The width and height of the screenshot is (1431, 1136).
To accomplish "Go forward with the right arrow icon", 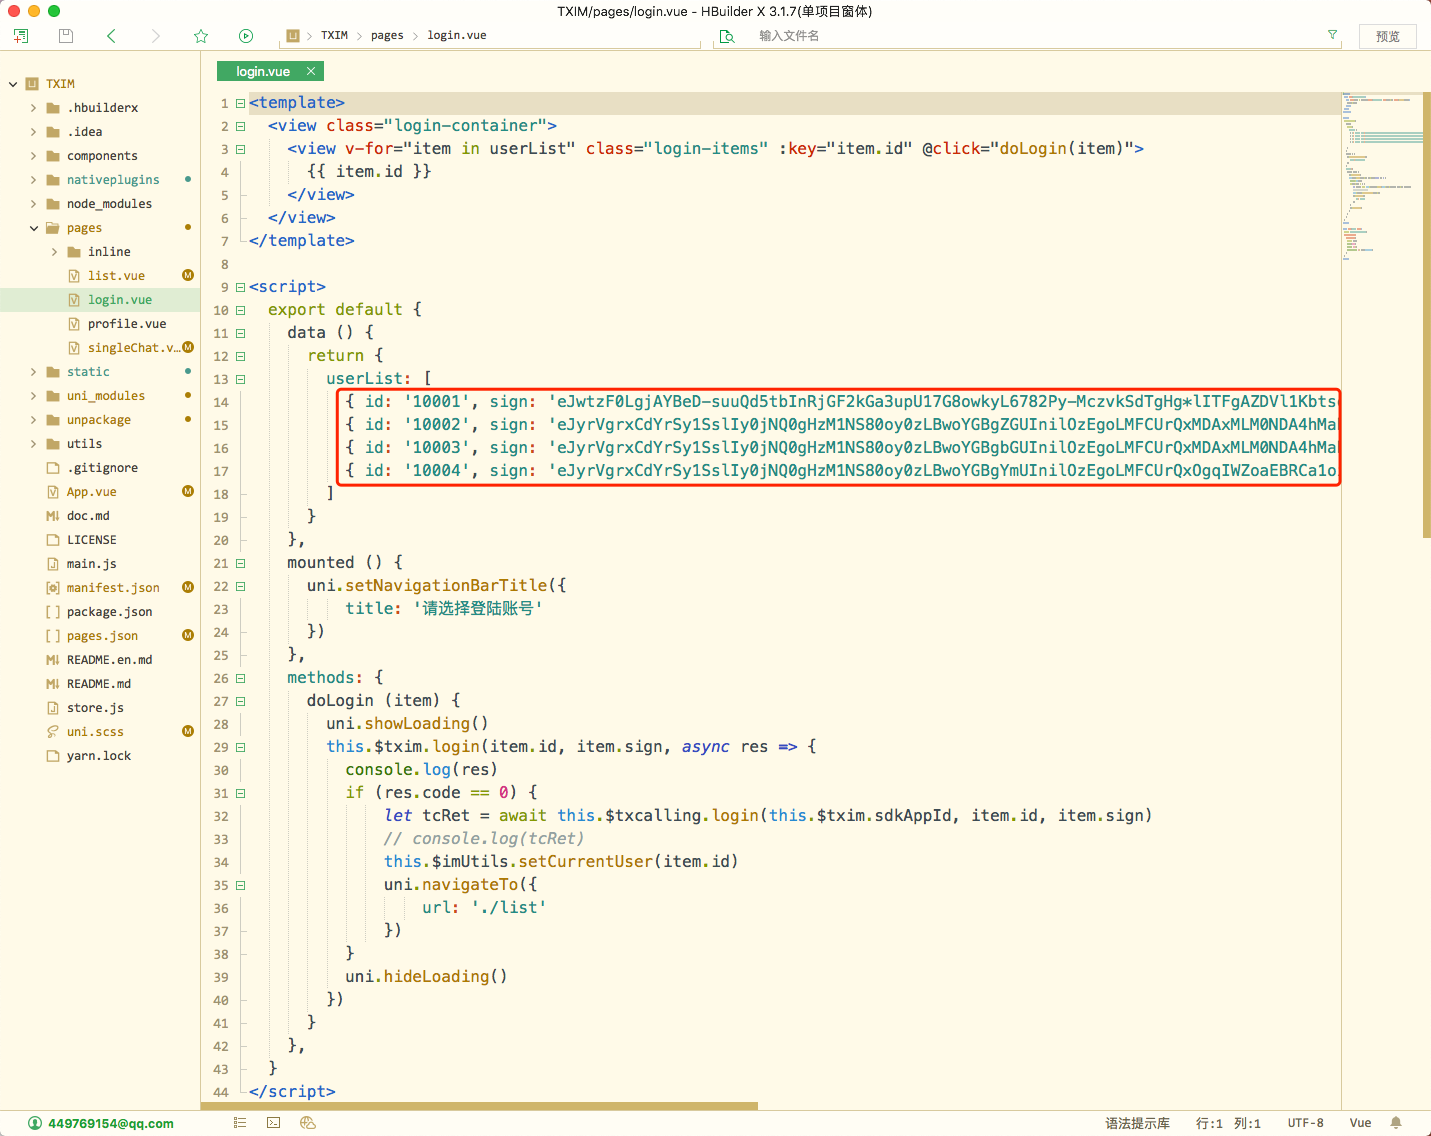I will [x=155, y=36].
